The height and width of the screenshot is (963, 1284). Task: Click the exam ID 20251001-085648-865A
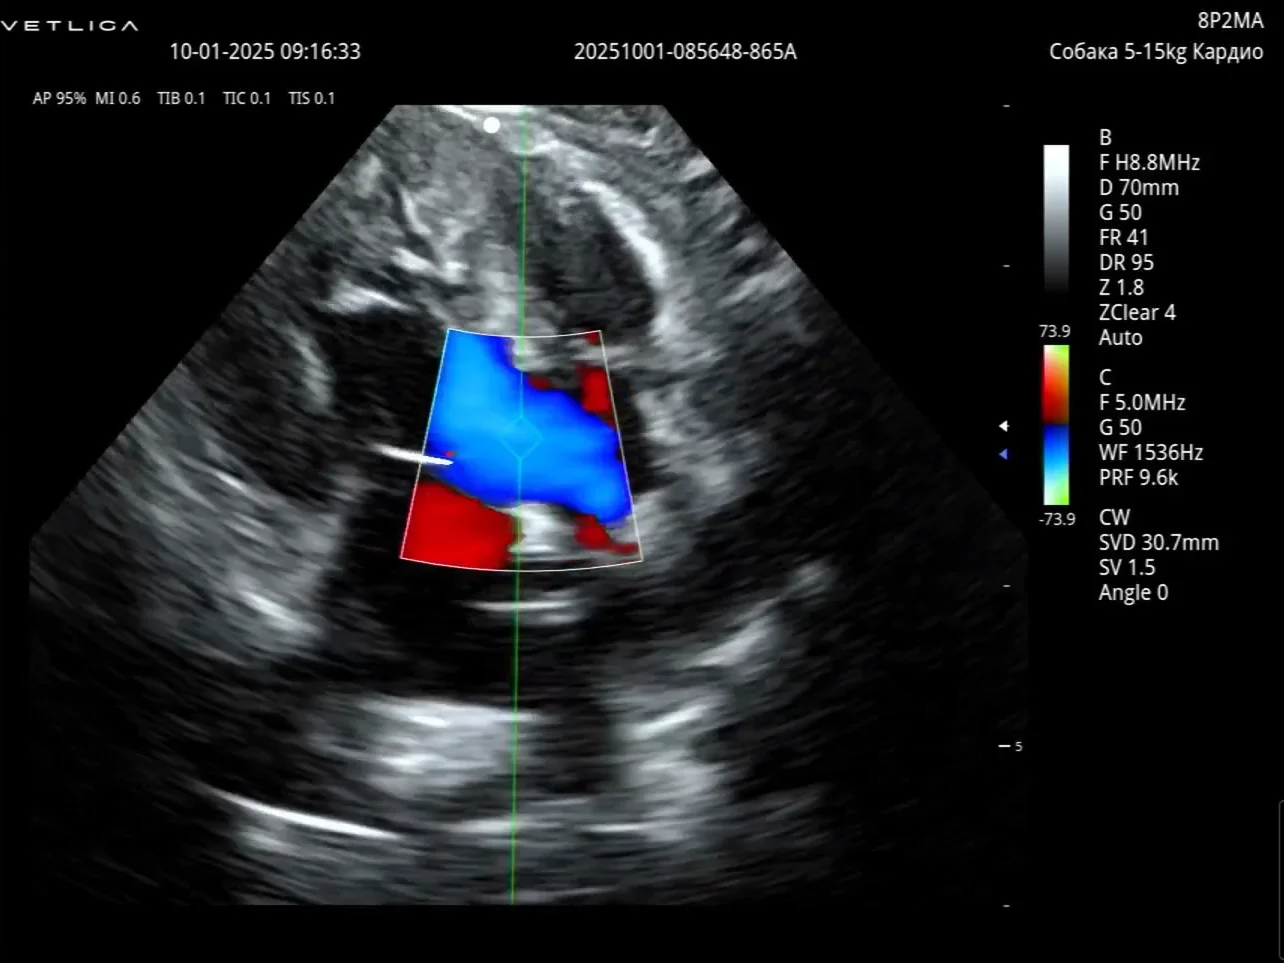click(685, 52)
